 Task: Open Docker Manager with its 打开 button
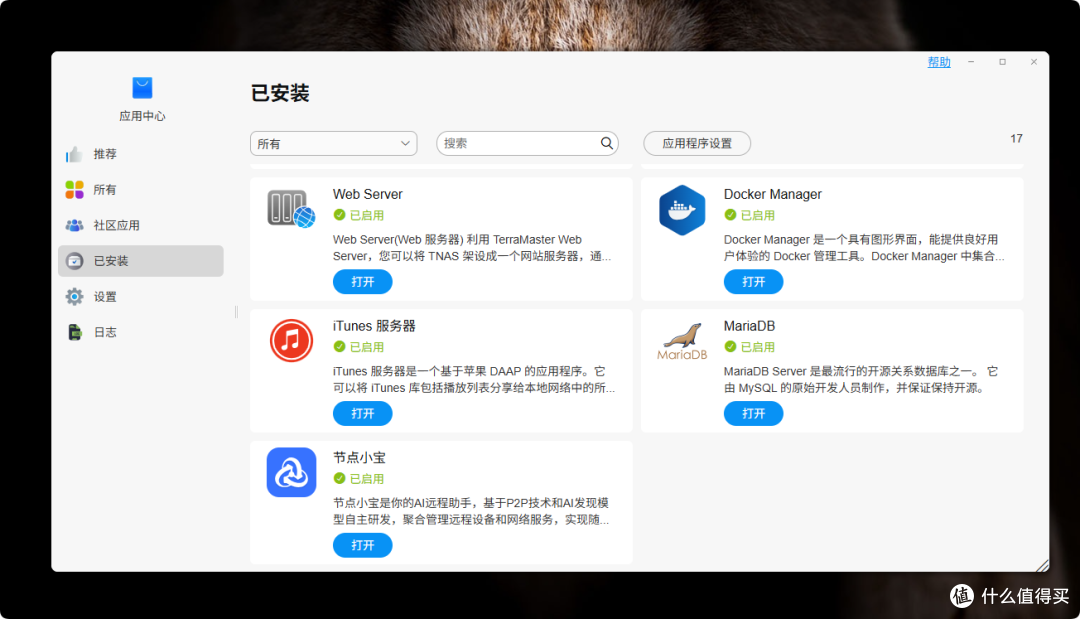click(754, 282)
